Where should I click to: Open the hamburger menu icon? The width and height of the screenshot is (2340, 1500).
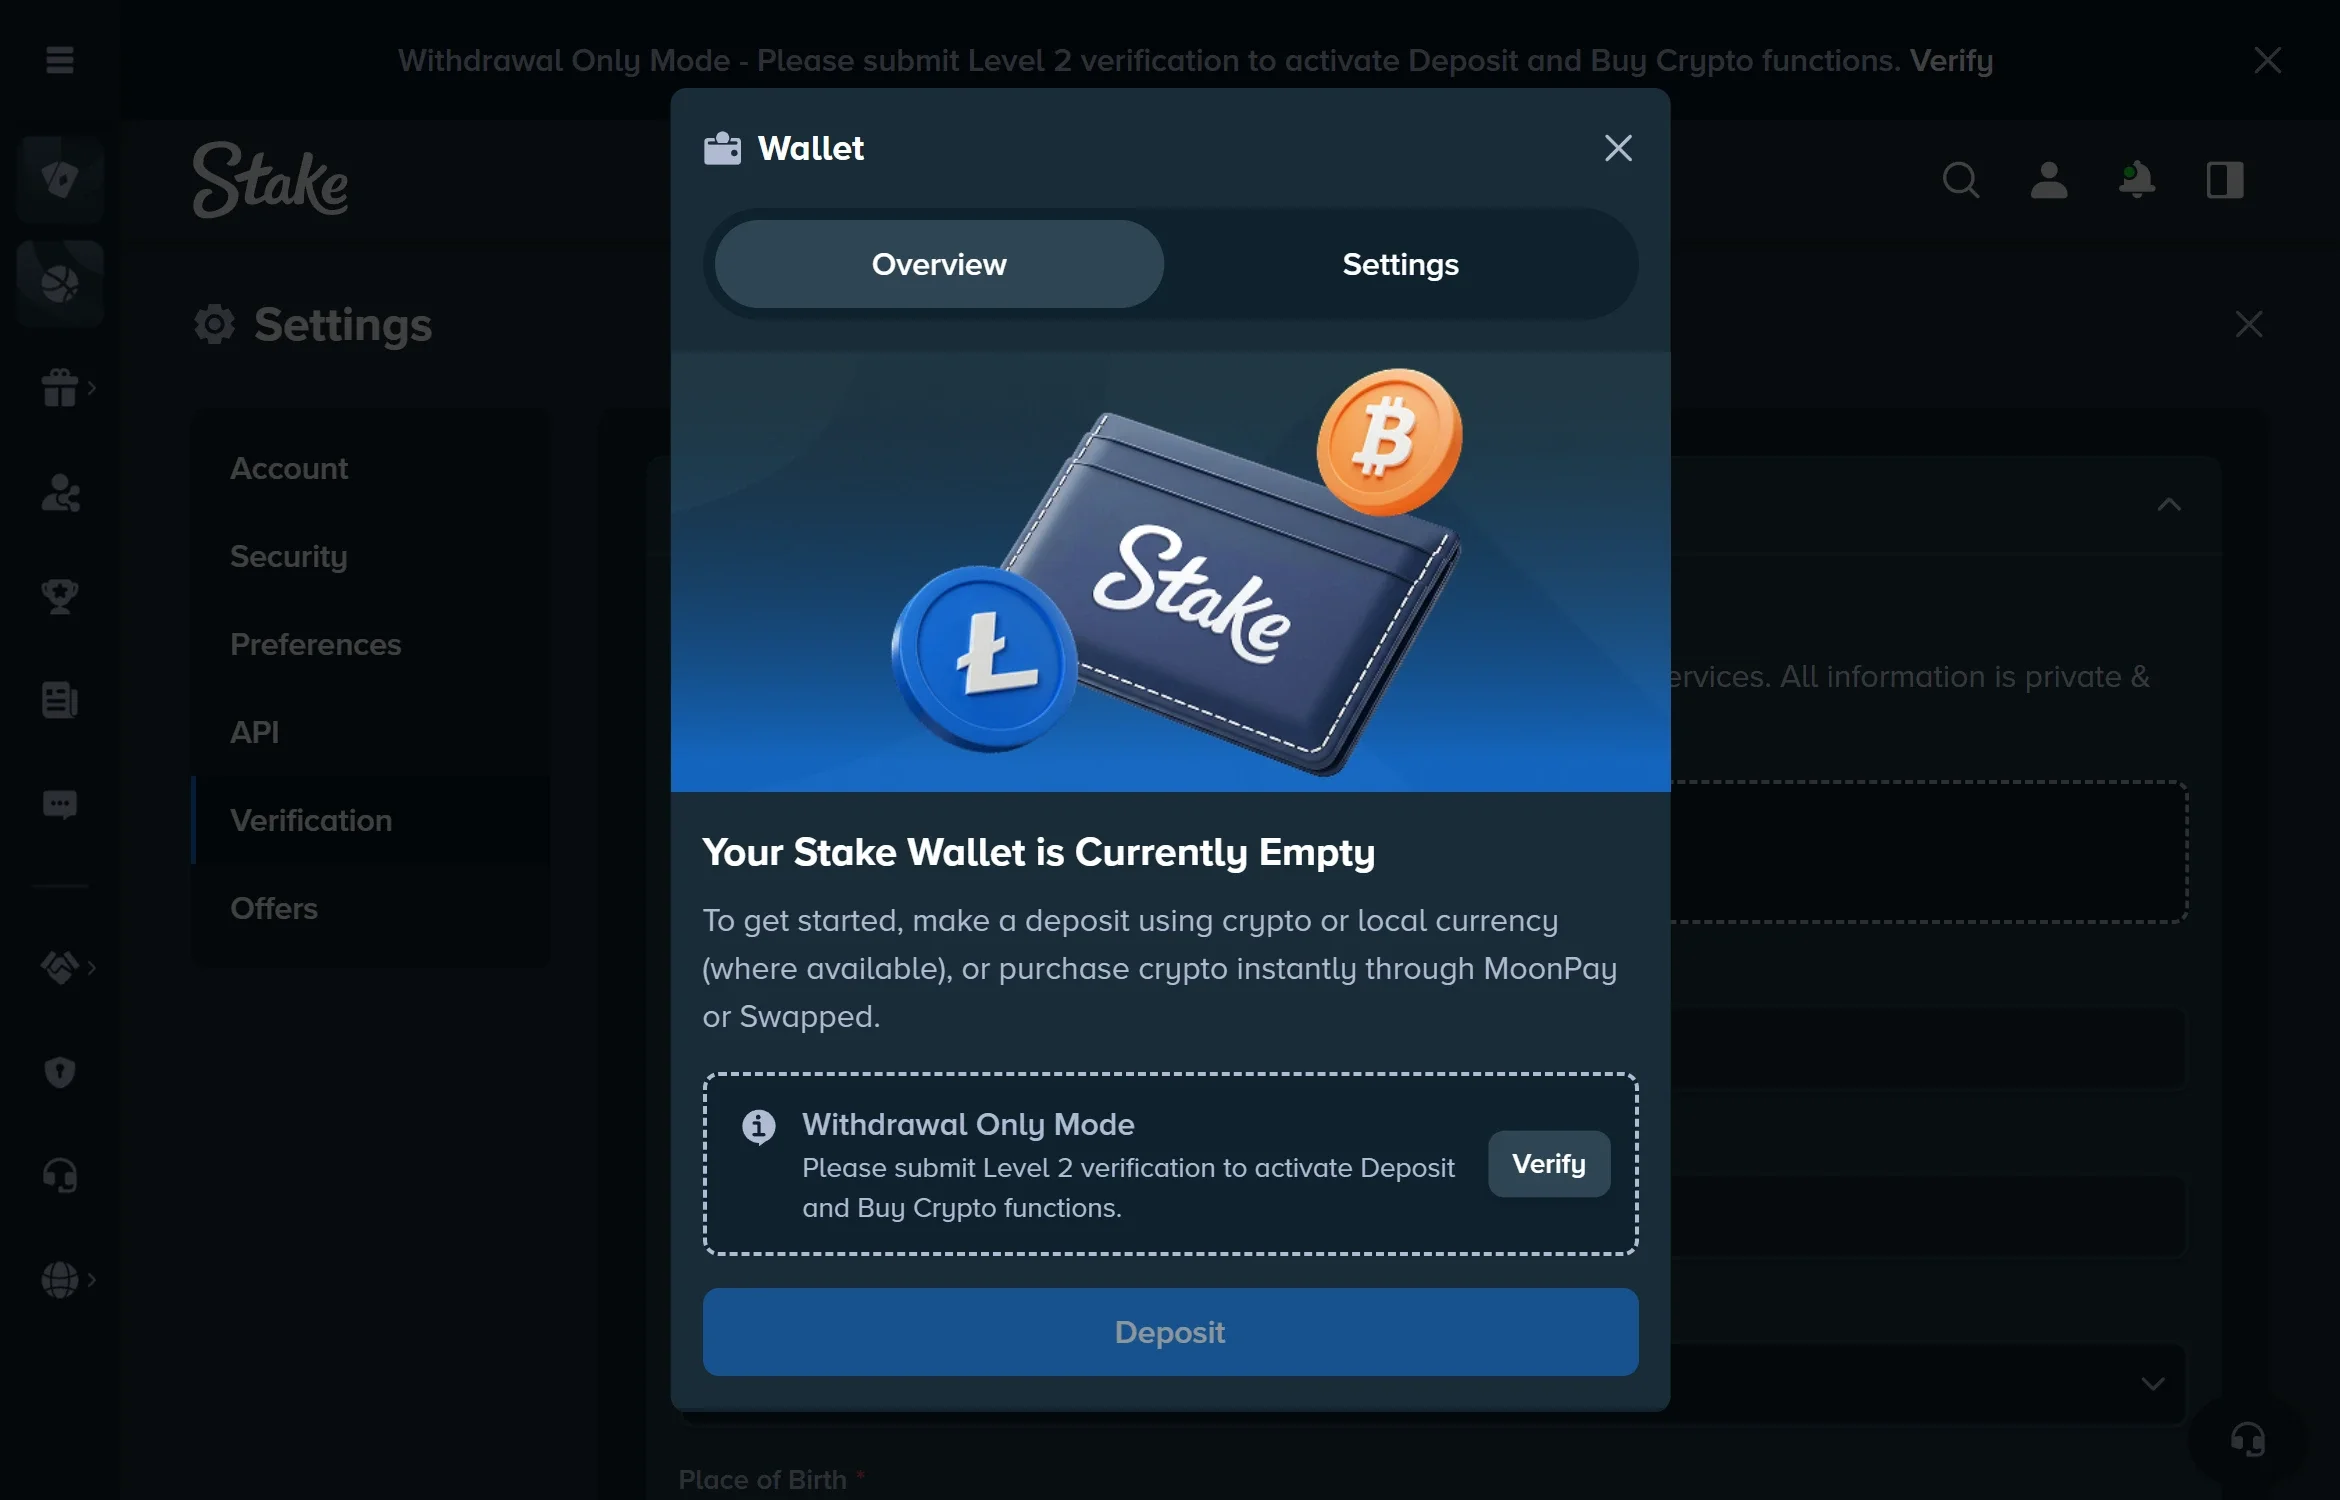point(60,60)
